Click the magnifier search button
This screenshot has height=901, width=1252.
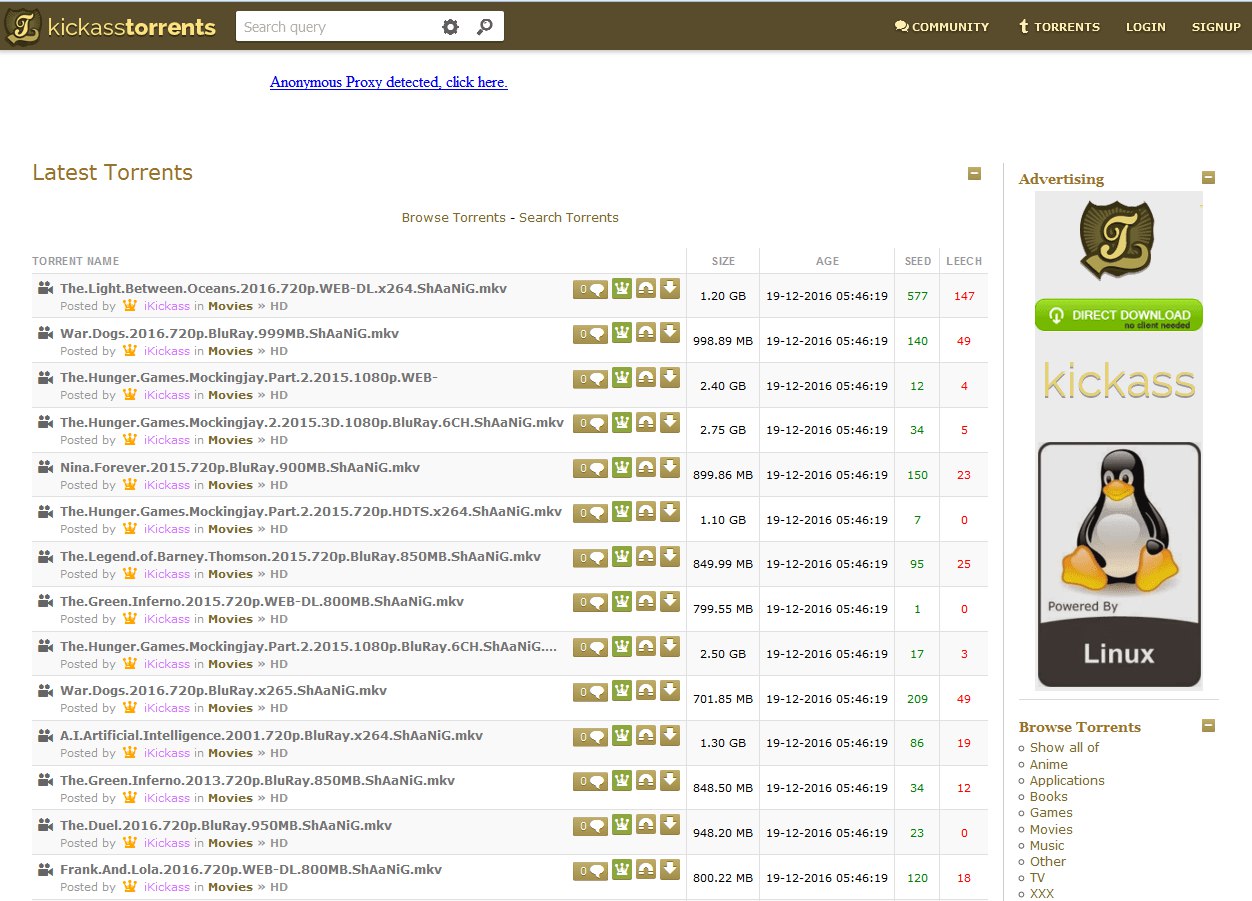coord(485,27)
